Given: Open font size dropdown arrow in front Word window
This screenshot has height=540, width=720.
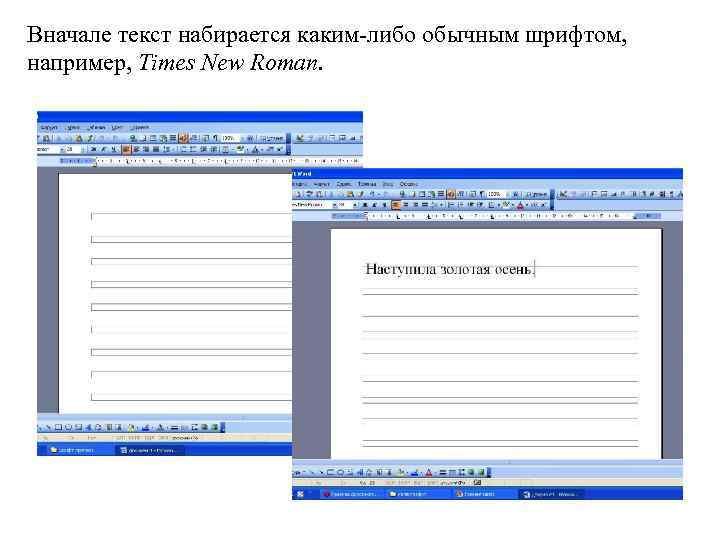Looking at the screenshot, I should [355, 205].
